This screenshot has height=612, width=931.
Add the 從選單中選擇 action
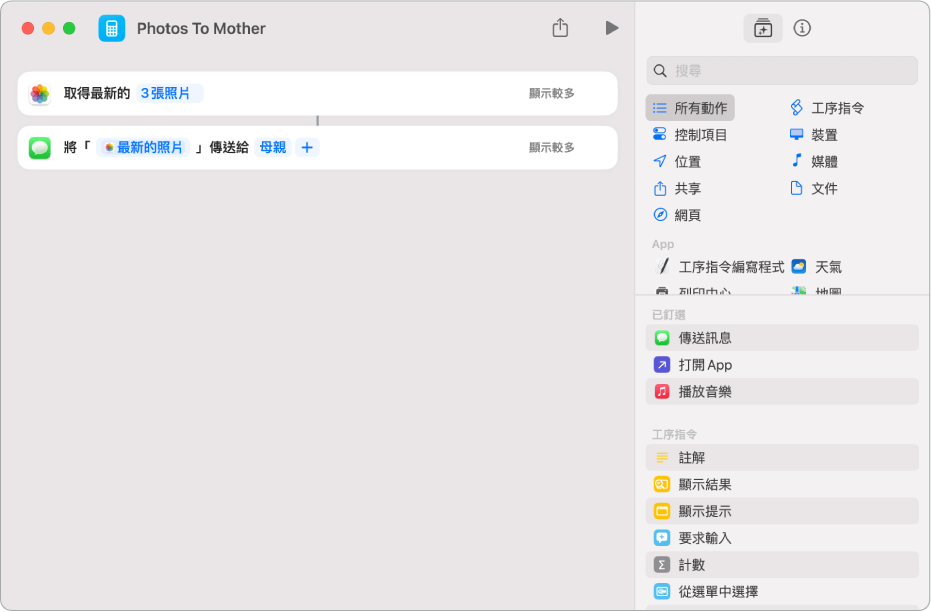782,591
